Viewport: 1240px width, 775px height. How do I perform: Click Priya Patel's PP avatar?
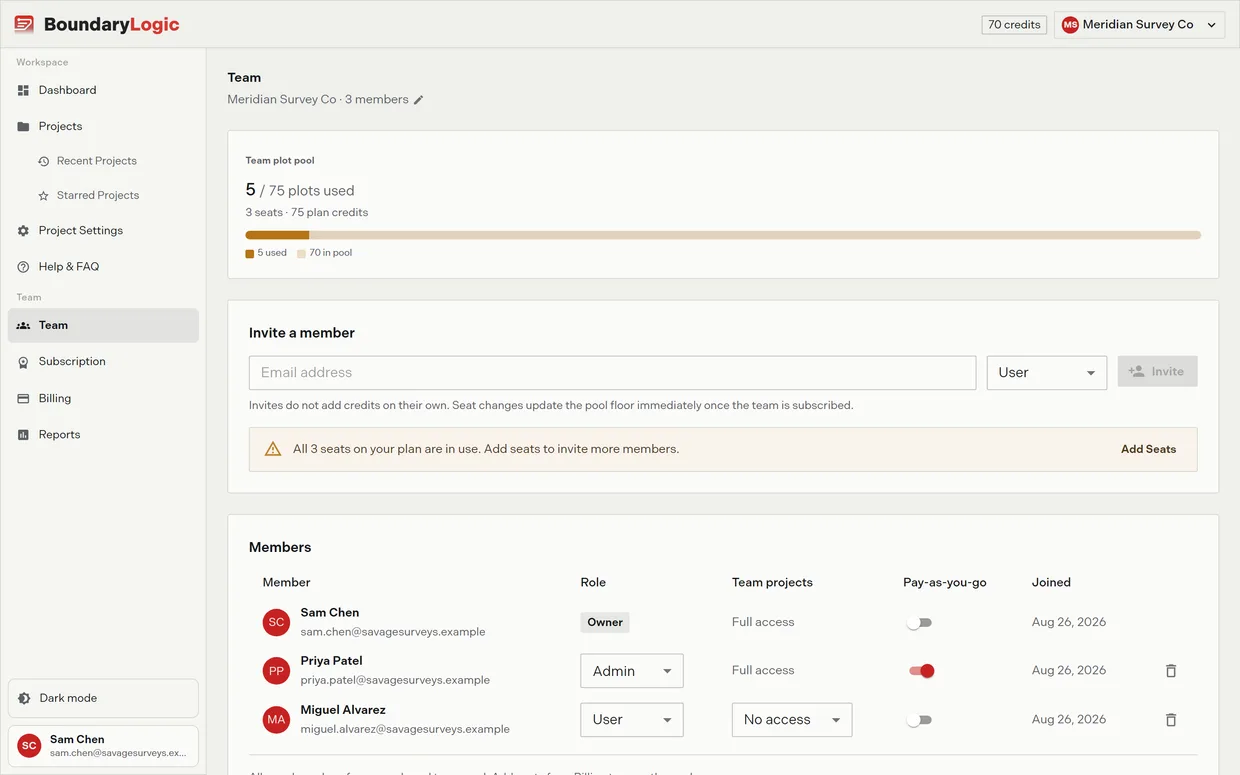[276, 671]
